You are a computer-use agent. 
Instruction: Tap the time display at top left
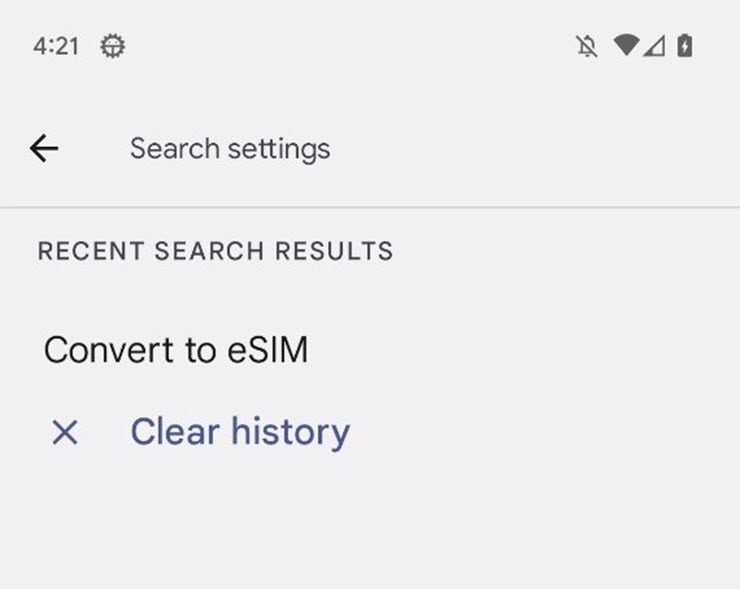[56, 46]
